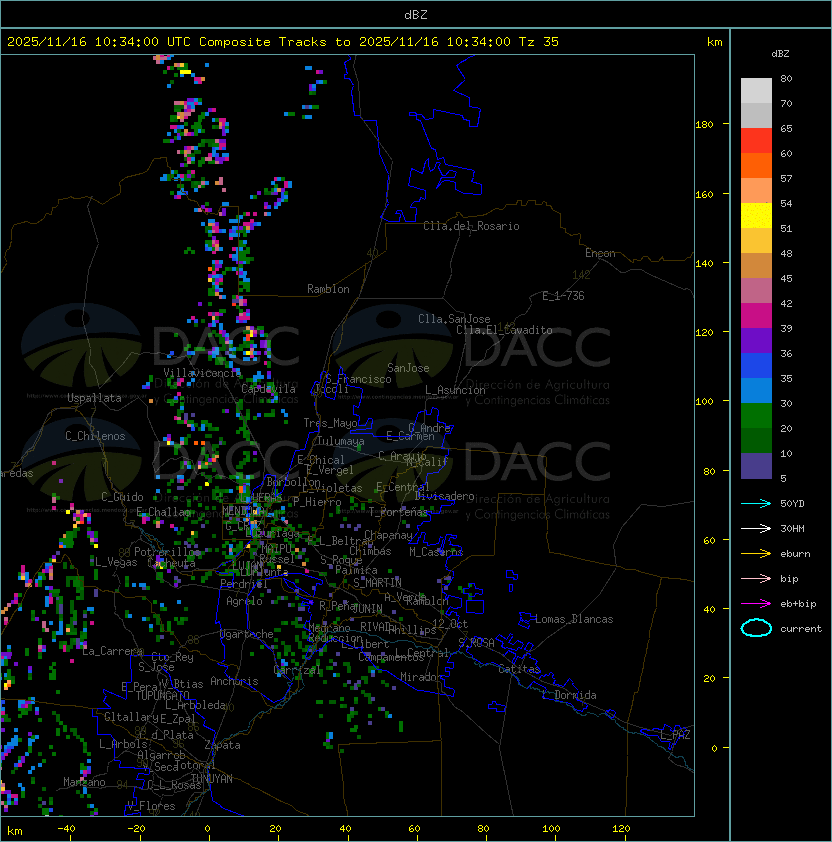Pick the slate-purple bottom swatch above 5
The image size is (832, 842).
tap(756, 466)
